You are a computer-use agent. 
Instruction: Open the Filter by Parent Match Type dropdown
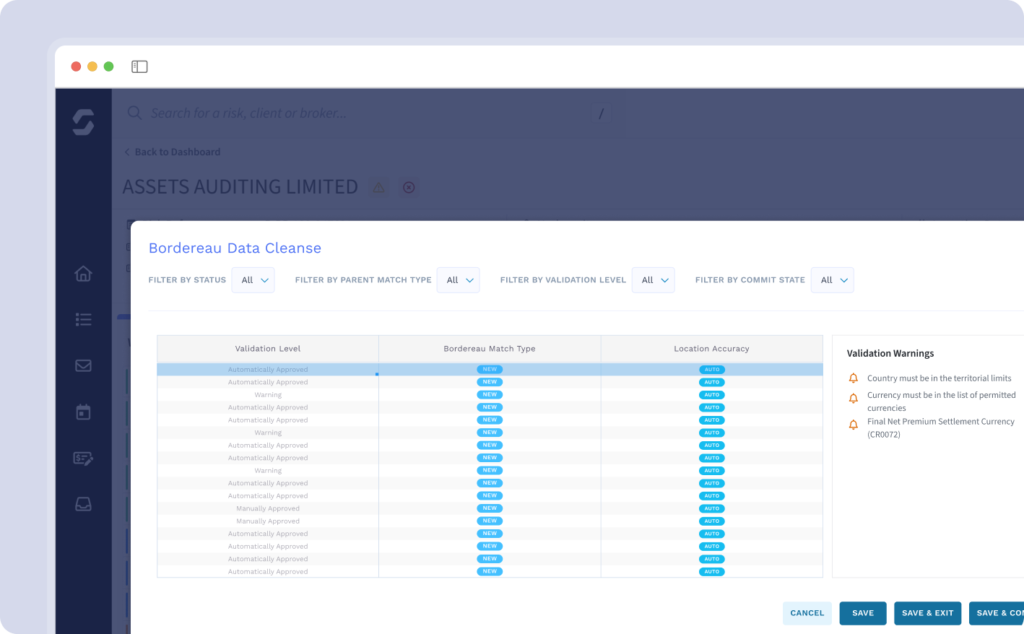click(458, 280)
